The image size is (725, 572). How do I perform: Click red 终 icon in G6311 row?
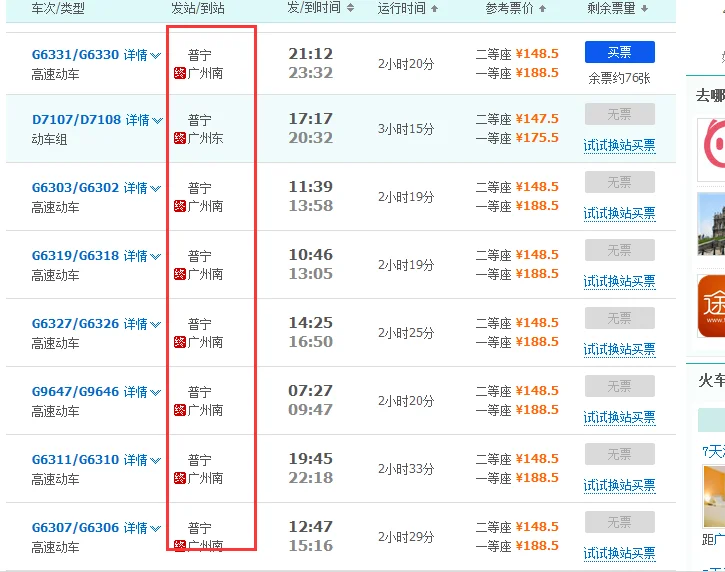click(180, 478)
